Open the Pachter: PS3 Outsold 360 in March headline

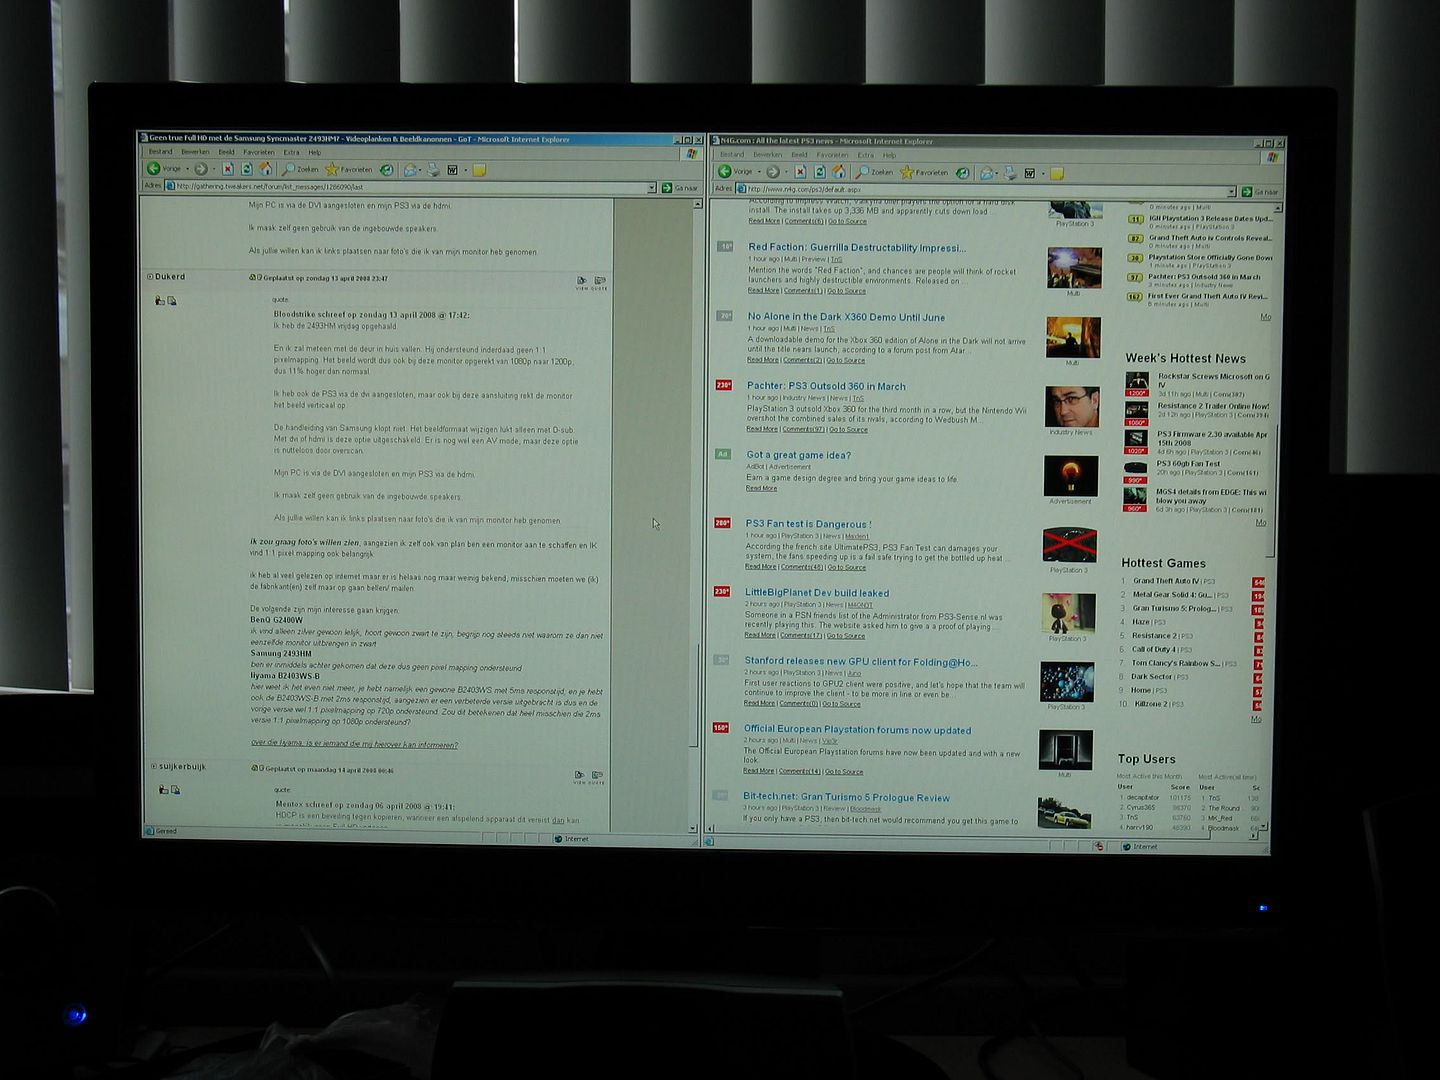pyautogui.click(x=826, y=386)
